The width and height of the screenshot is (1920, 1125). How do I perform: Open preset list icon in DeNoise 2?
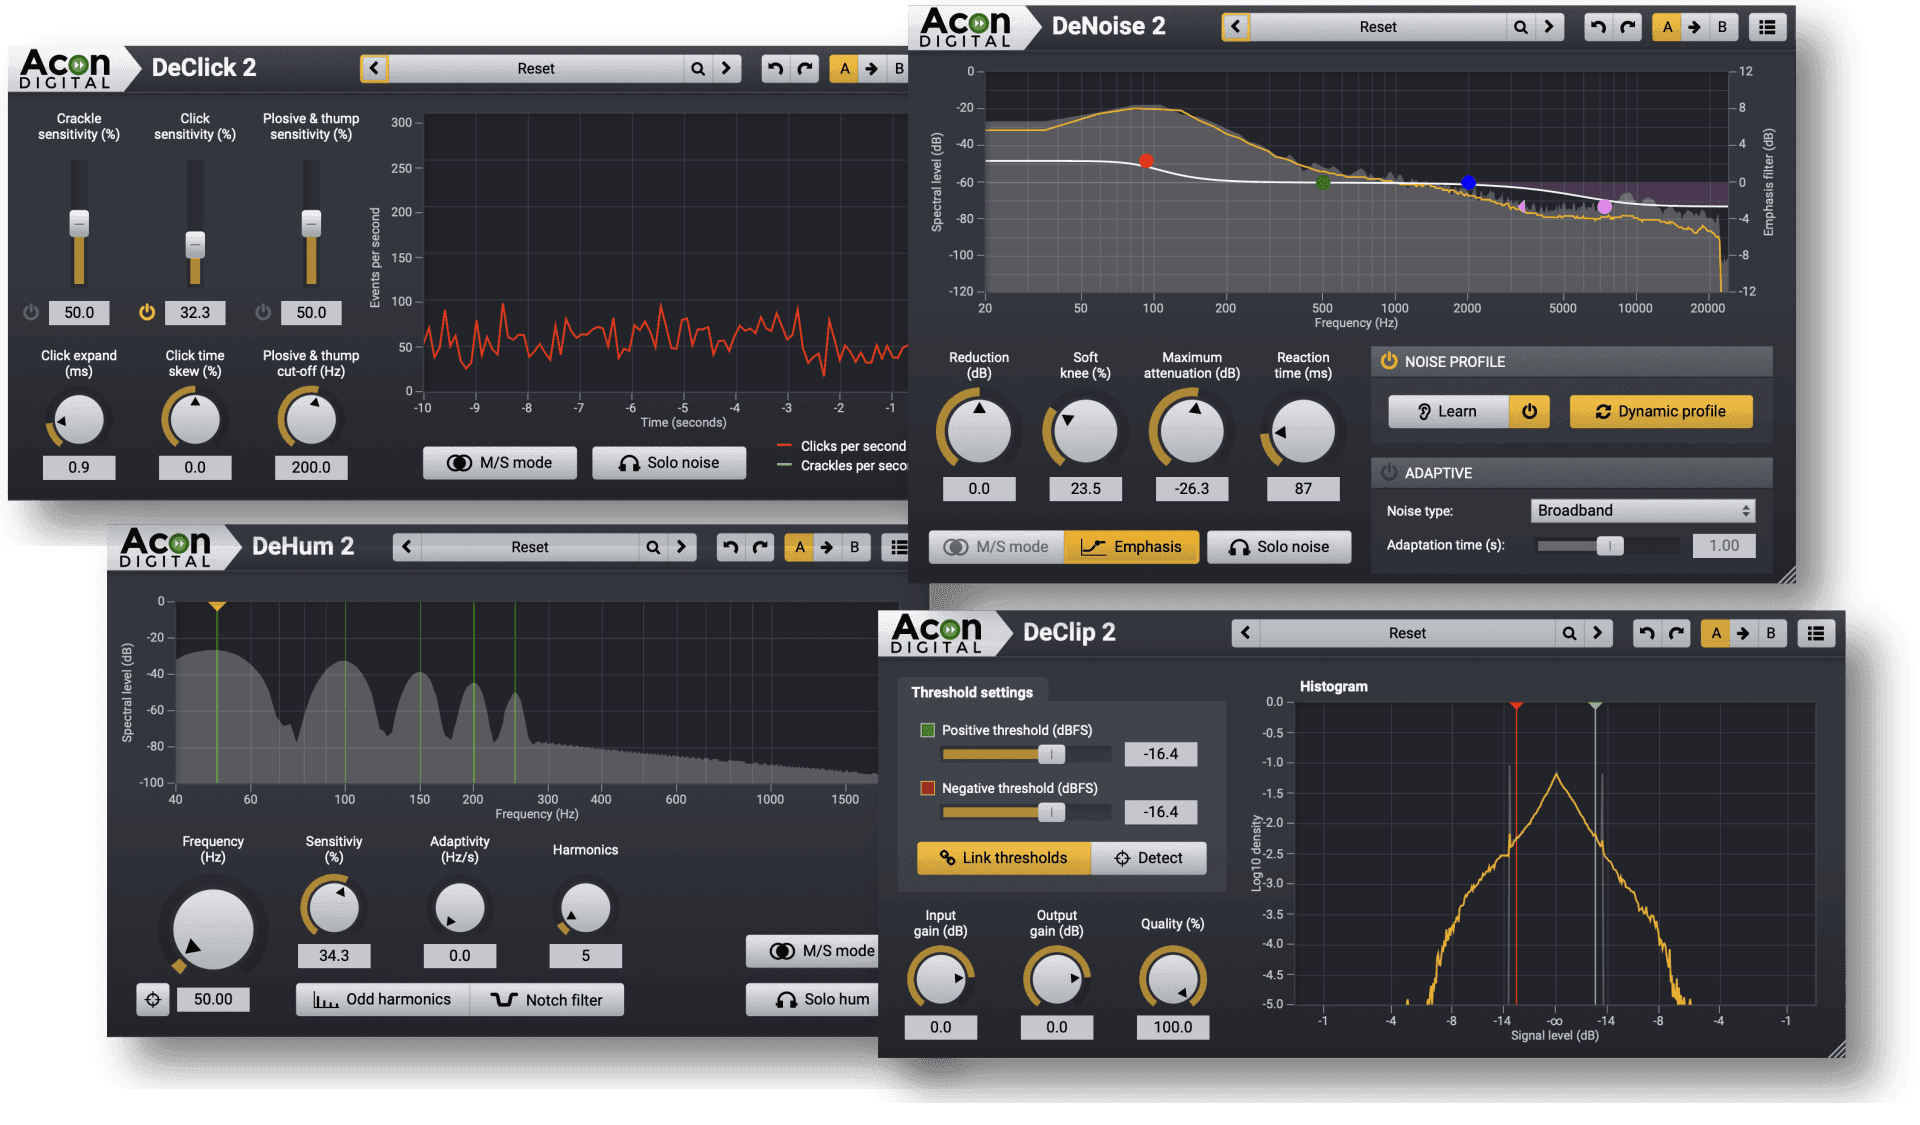tap(1767, 27)
